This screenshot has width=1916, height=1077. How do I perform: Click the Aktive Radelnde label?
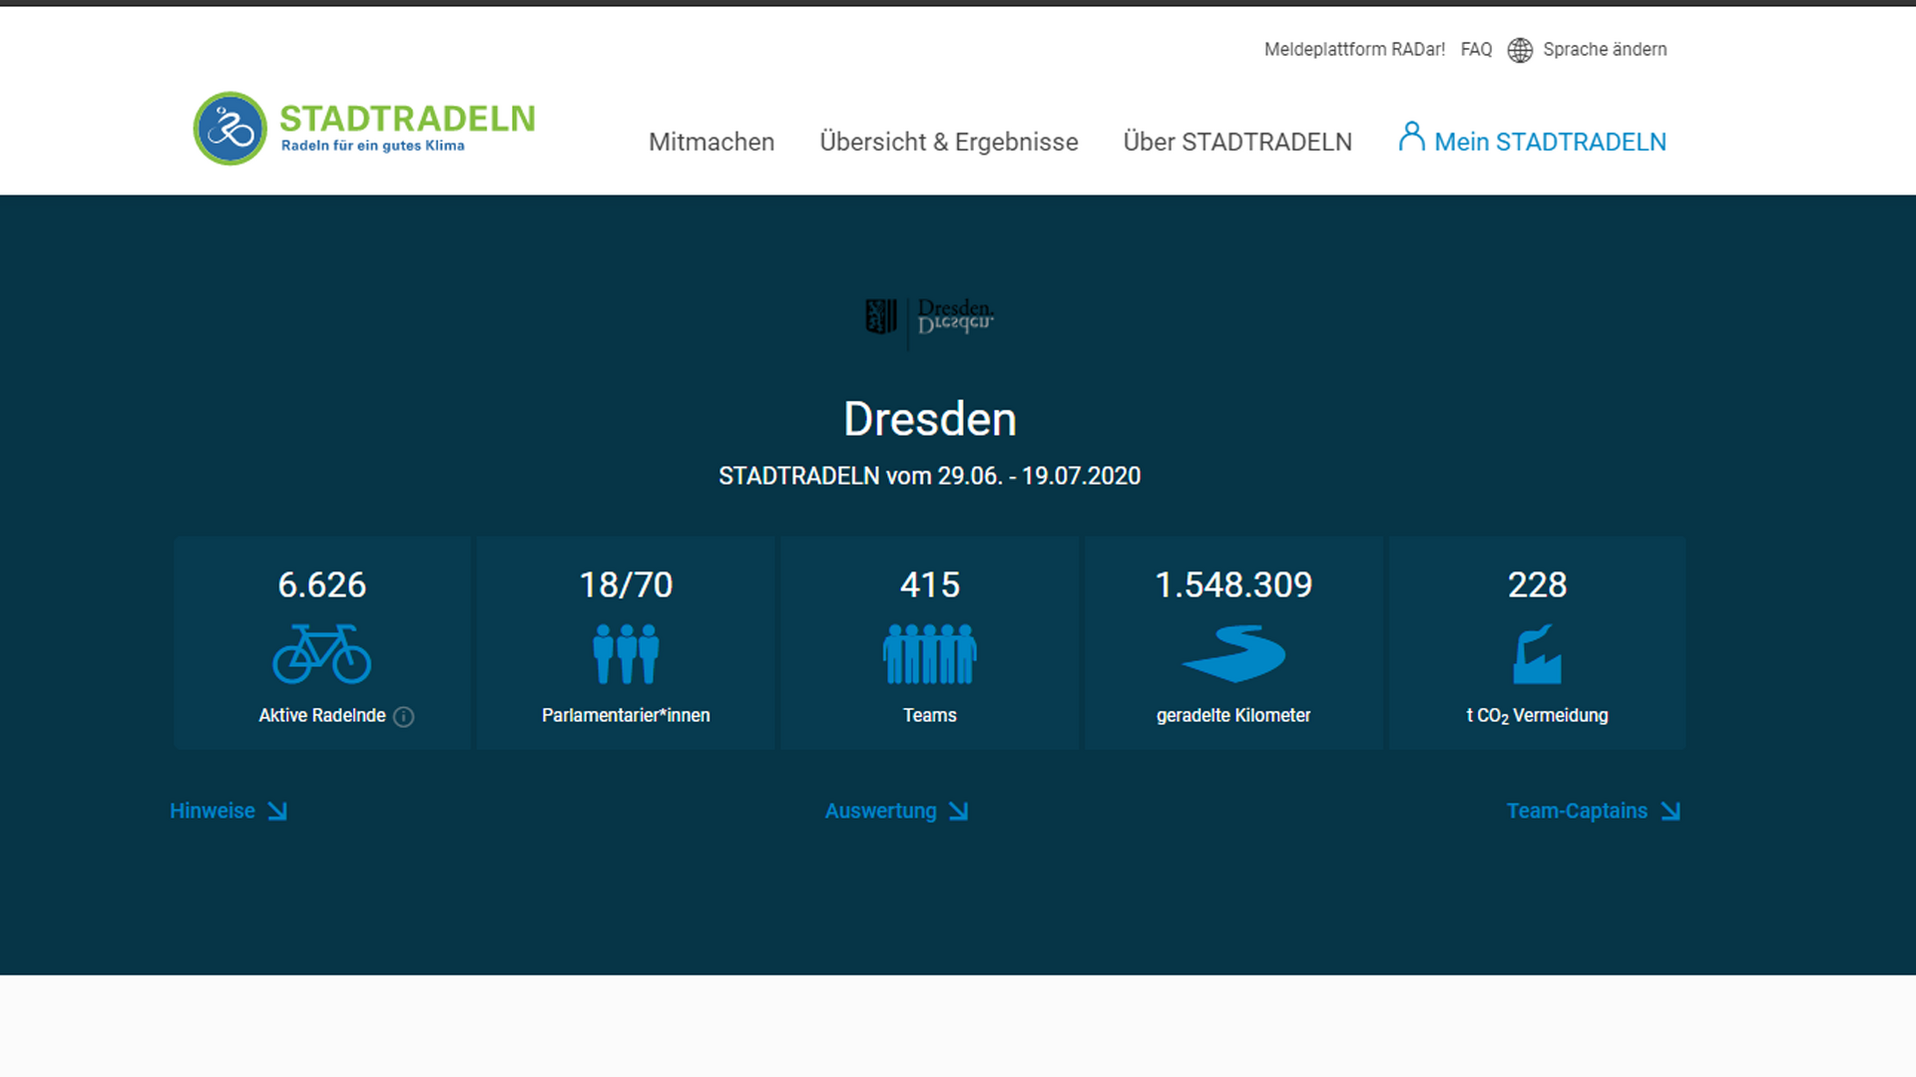click(x=322, y=716)
